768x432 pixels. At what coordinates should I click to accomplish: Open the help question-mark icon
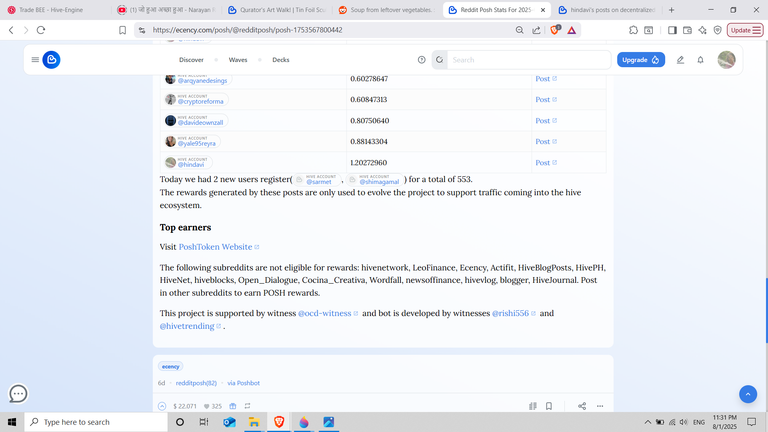point(421,60)
